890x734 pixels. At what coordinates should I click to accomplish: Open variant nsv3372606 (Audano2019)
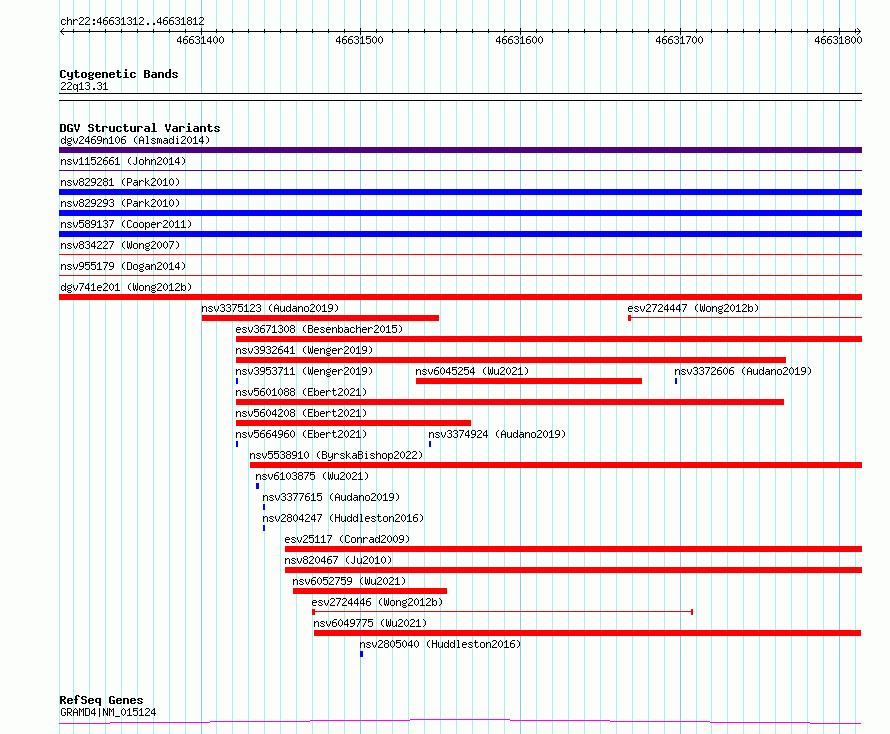[x=743, y=371]
